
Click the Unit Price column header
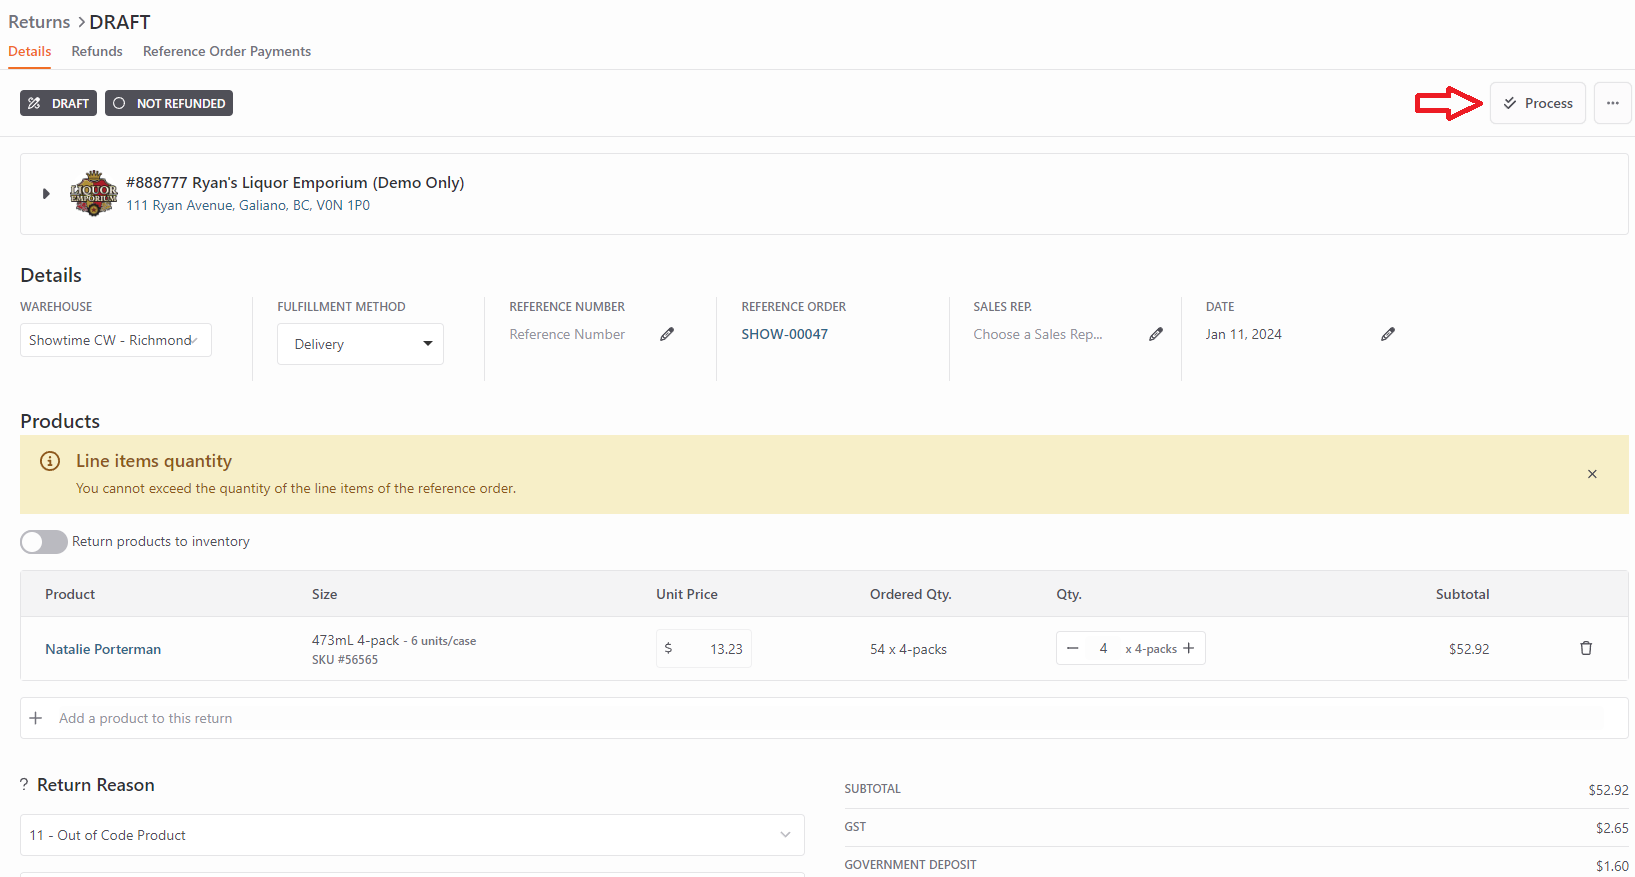coord(687,594)
